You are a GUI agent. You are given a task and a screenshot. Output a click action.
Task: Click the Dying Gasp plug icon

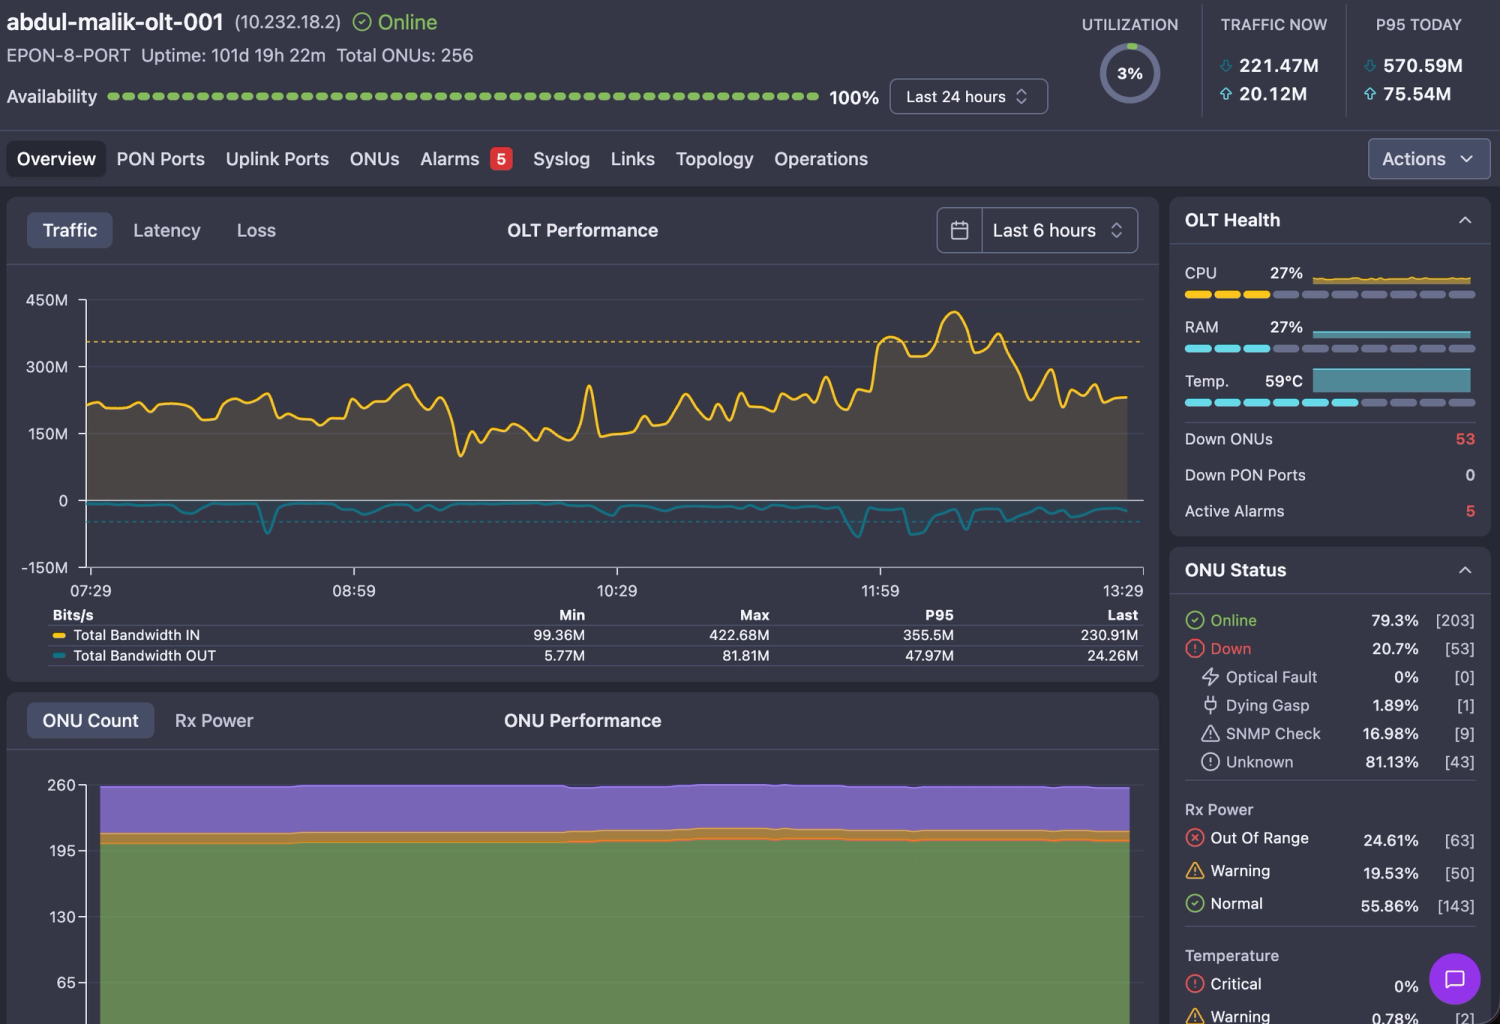tap(1210, 705)
